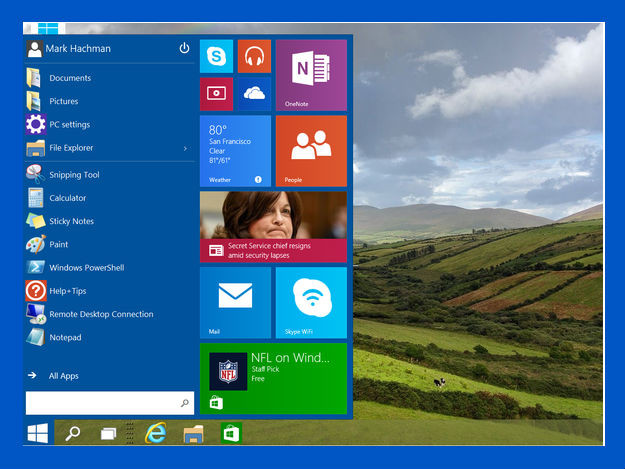
Task: Click the magnifier in the search box
Action: click(185, 403)
